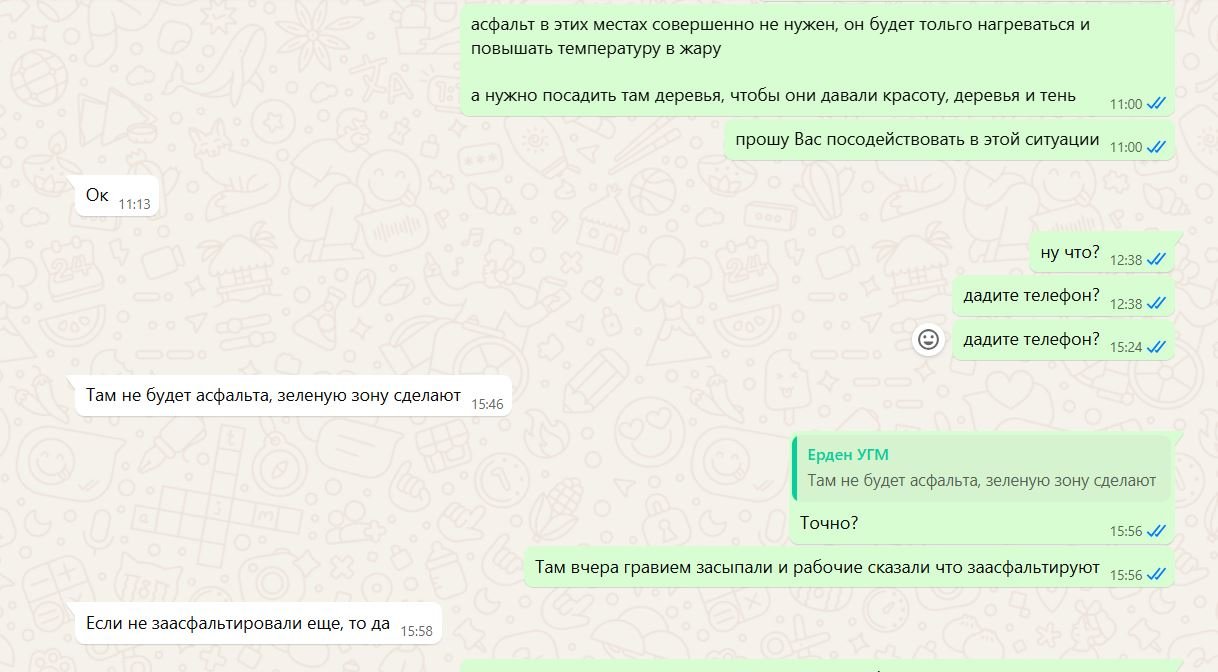
Task: Click the blue ticks on 'прошу Вас посодействовать' message
Action: (1156, 147)
